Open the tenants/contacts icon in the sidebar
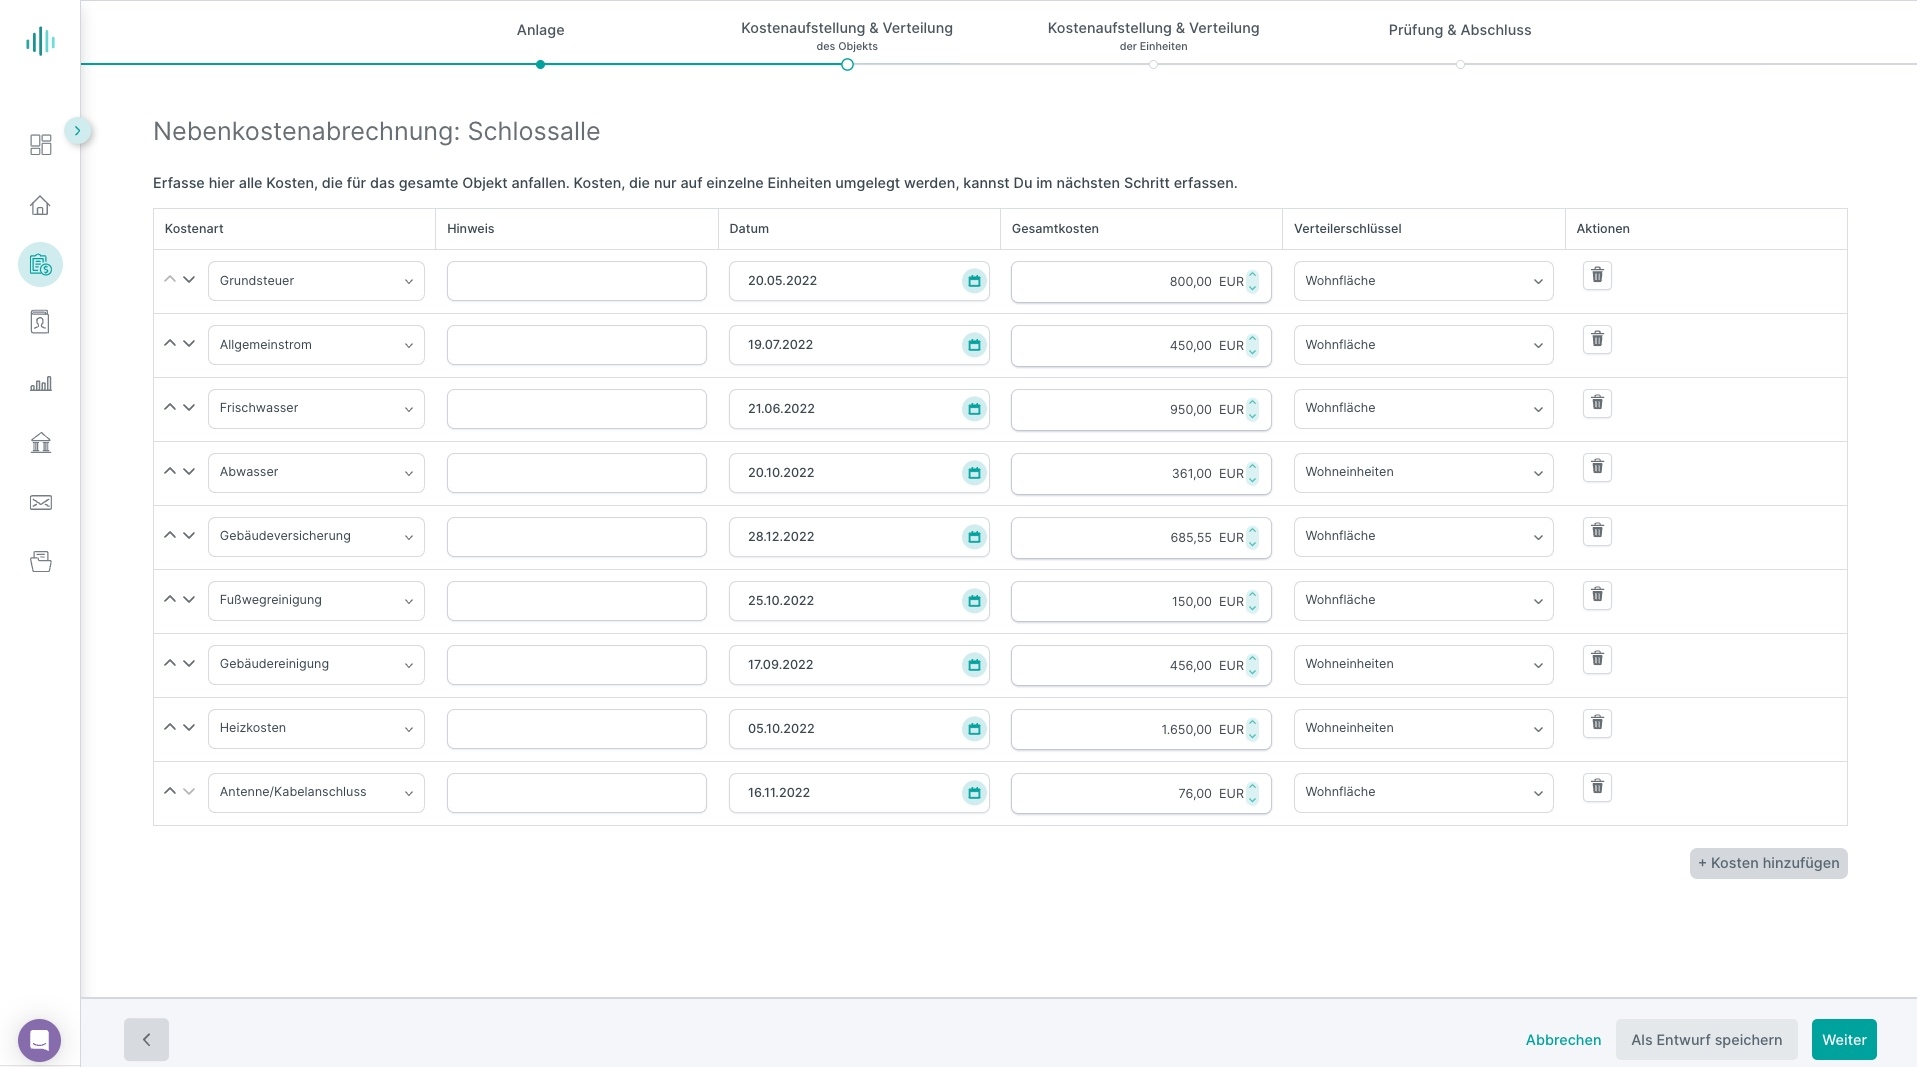 pos(40,322)
